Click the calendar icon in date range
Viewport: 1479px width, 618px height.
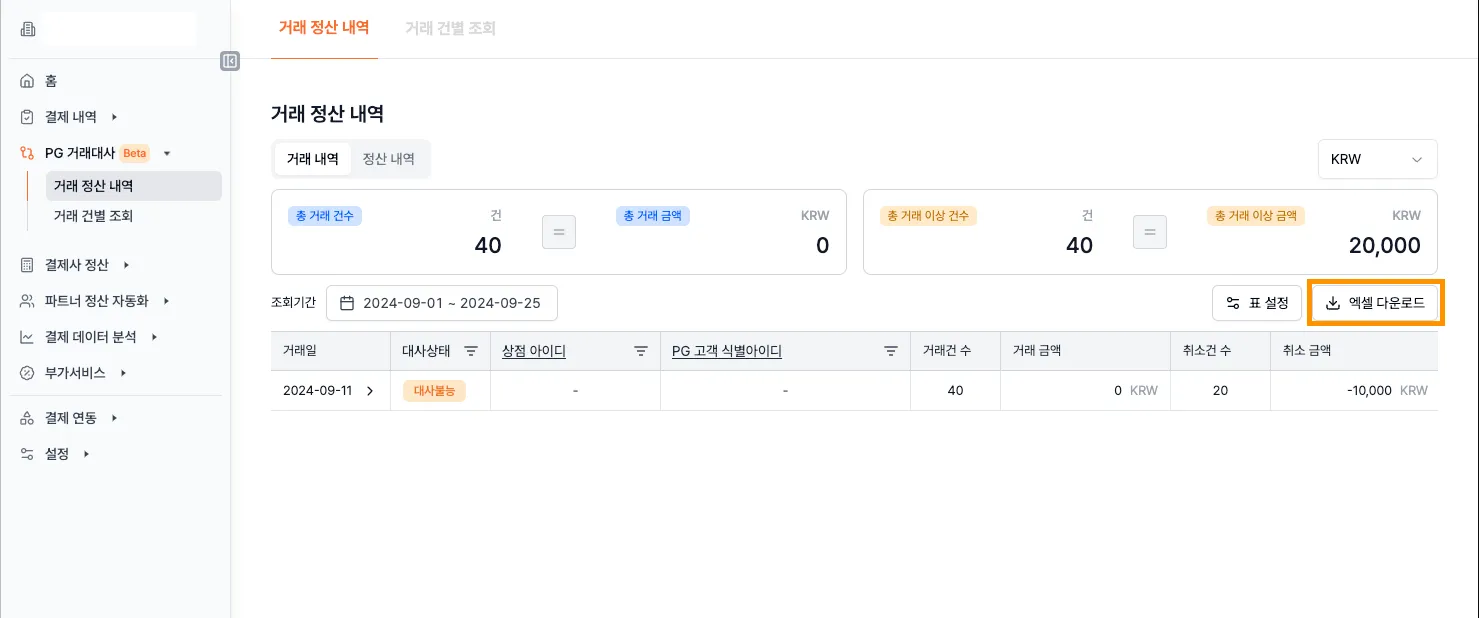click(x=347, y=303)
